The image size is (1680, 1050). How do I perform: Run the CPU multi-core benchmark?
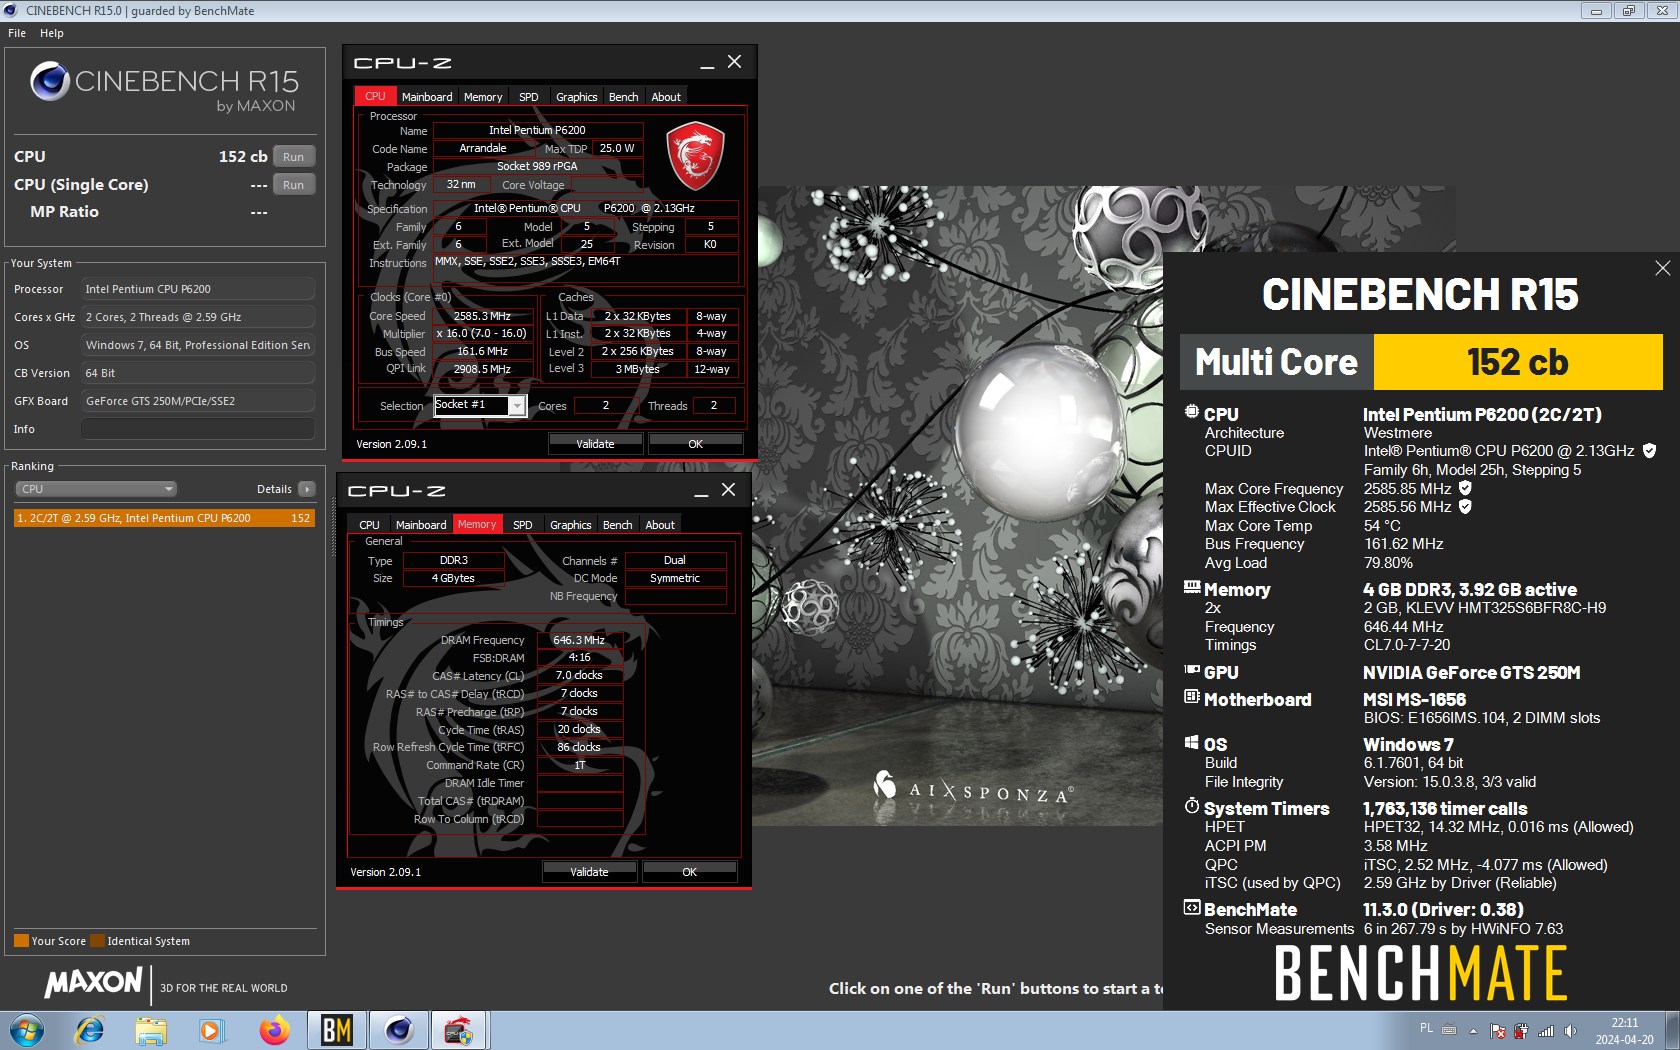coord(293,157)
